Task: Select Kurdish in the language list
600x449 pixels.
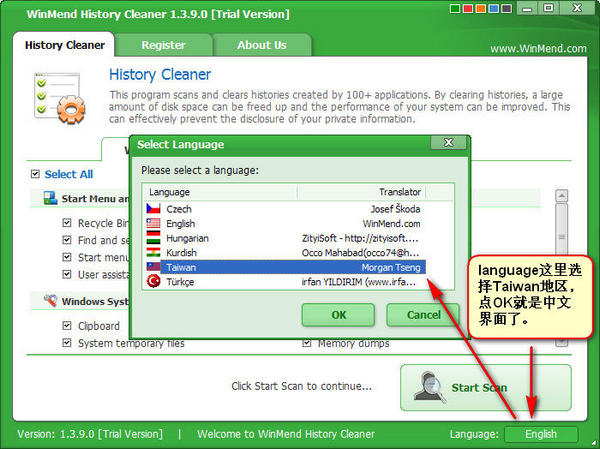Action: pyautogui.click(x=181, y=253)
